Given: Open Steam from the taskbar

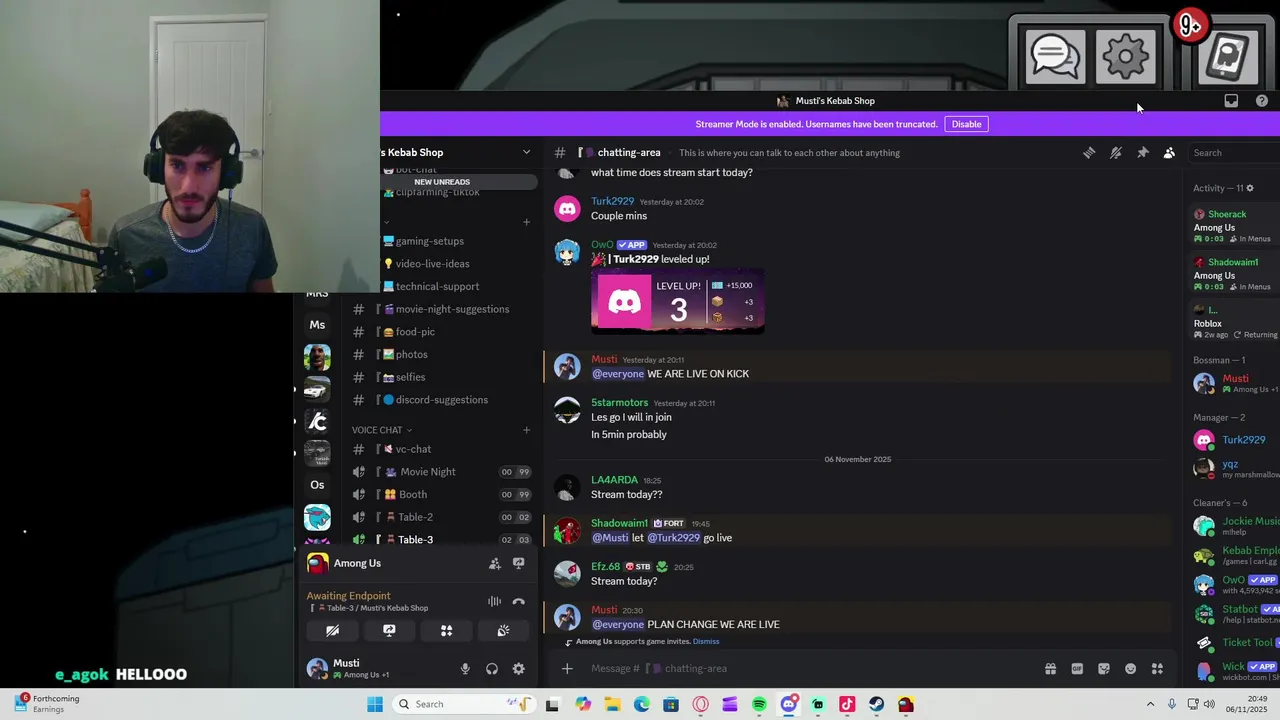Looking at the screenshot, I should point(876,704).
